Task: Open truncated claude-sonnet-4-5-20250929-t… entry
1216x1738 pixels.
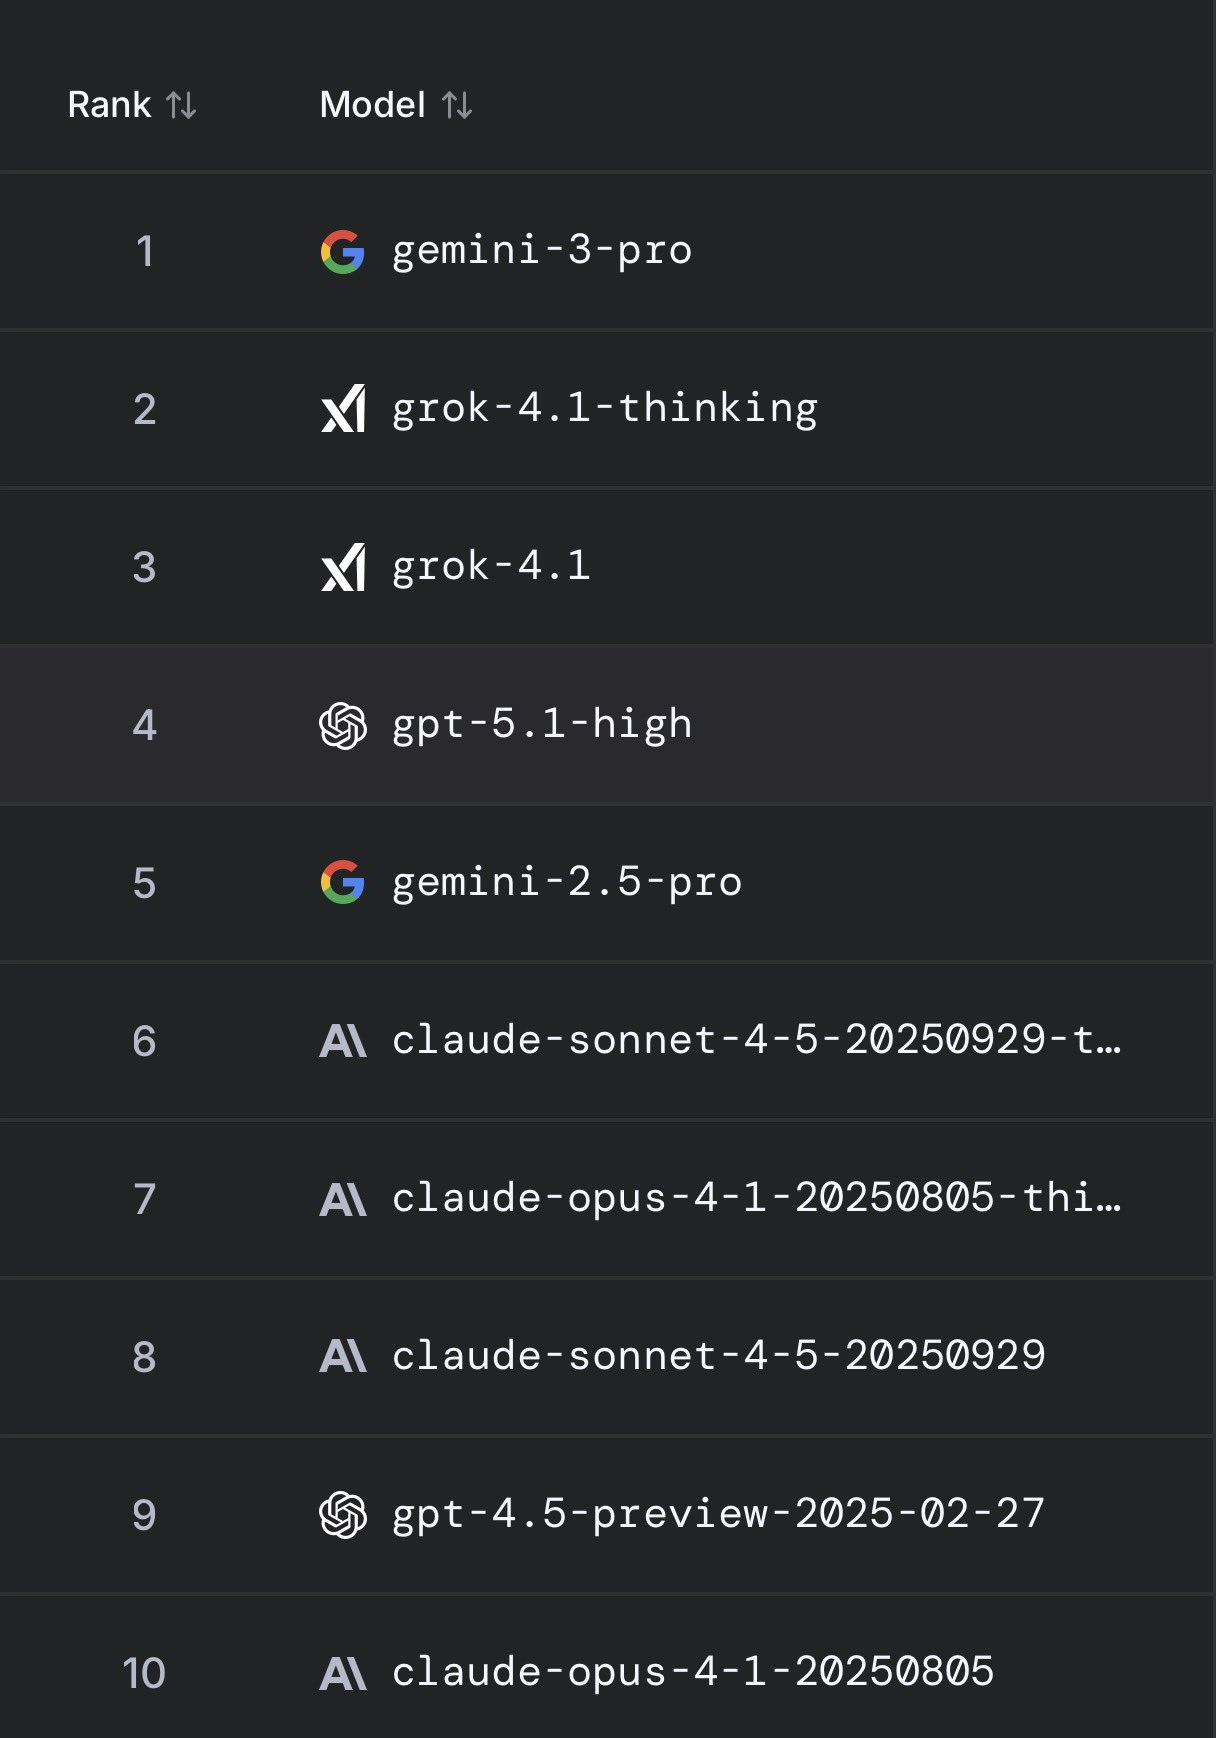Action: [756, 1040]
